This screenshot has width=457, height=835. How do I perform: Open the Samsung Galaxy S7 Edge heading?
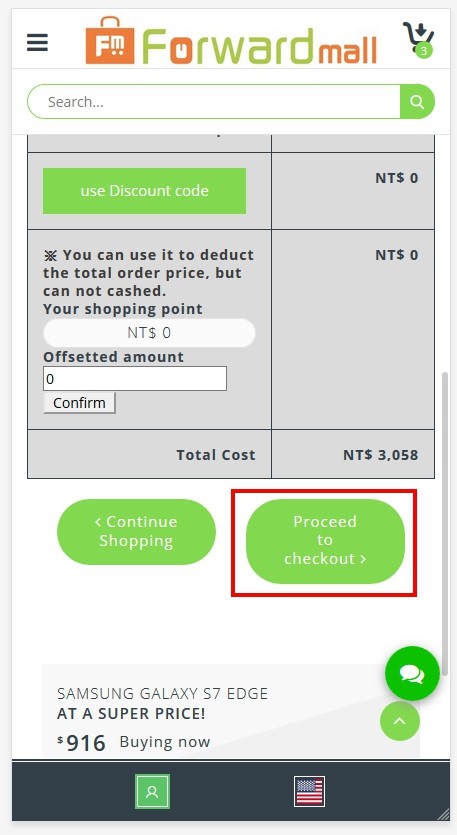click(x=162, y=693)
